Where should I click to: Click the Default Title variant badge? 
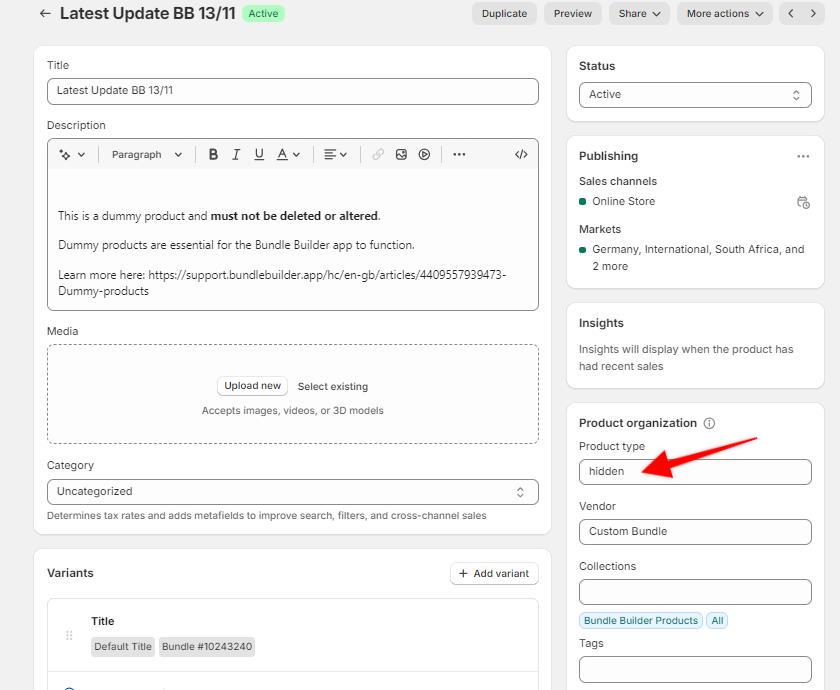tap(123, 647)
